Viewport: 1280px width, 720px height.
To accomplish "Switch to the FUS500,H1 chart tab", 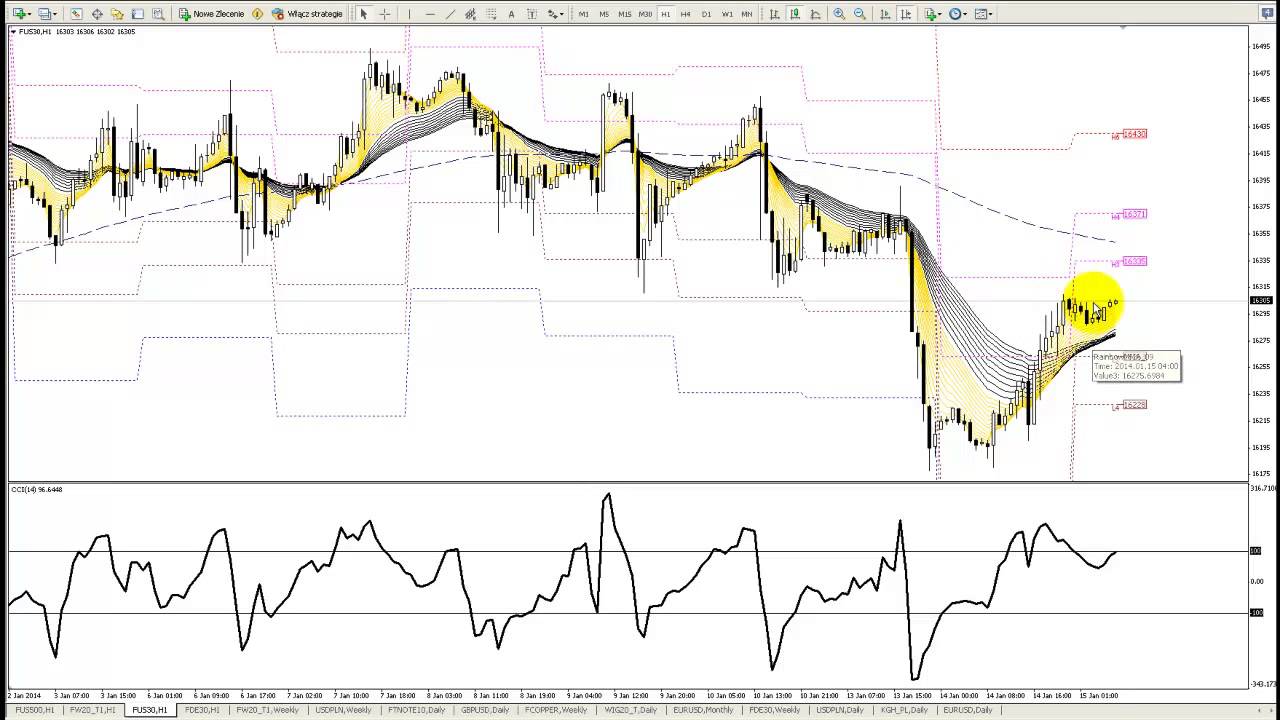I will click(34, 710).
